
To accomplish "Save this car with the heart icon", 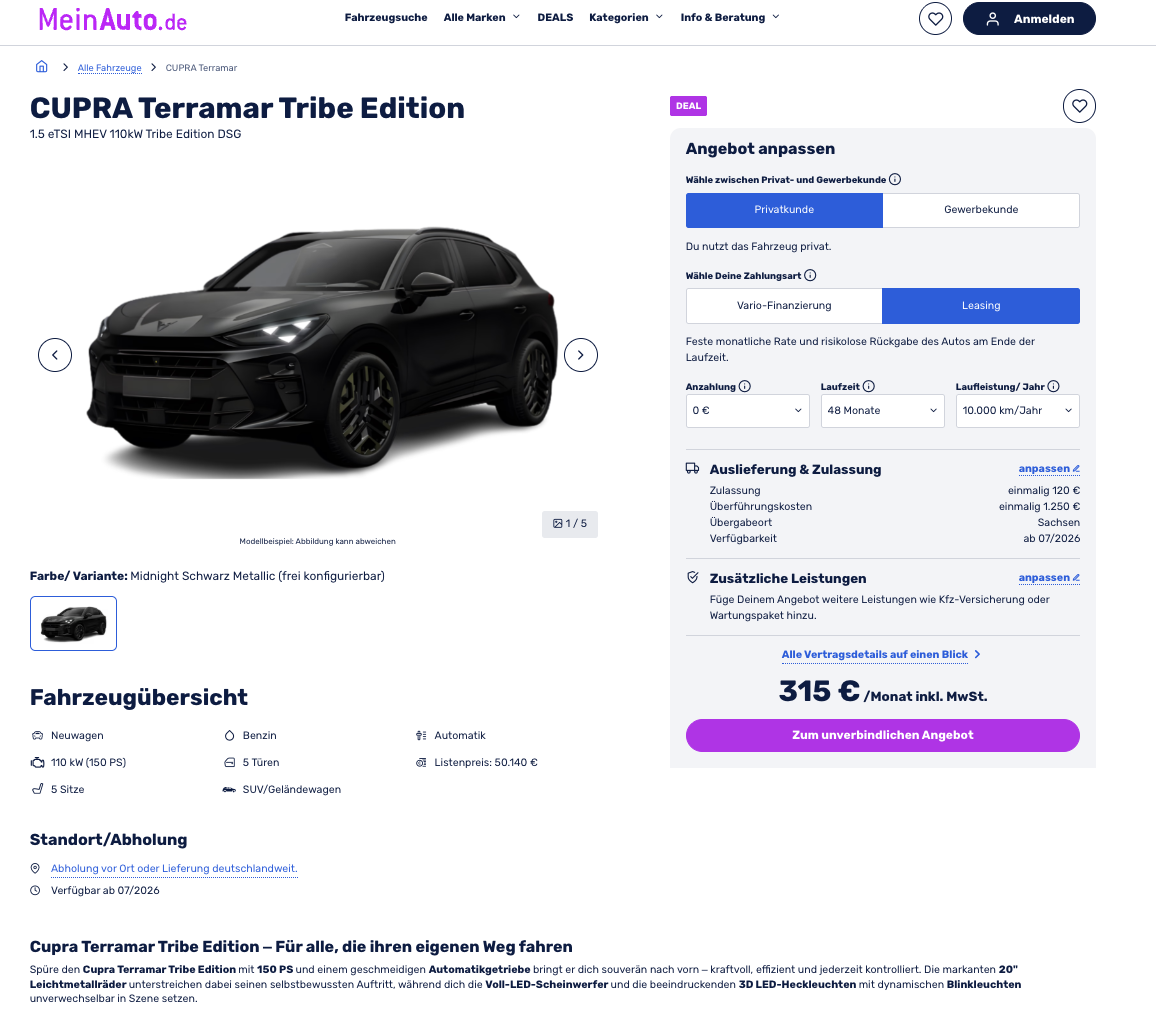I will click(1079, 106).
